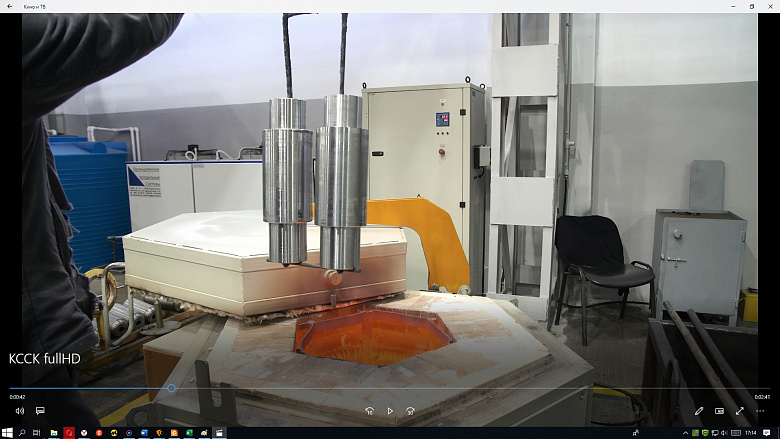Open File Explorer from taskbar
This screenshot has width=780, height=439.
[x=54, y=432]
